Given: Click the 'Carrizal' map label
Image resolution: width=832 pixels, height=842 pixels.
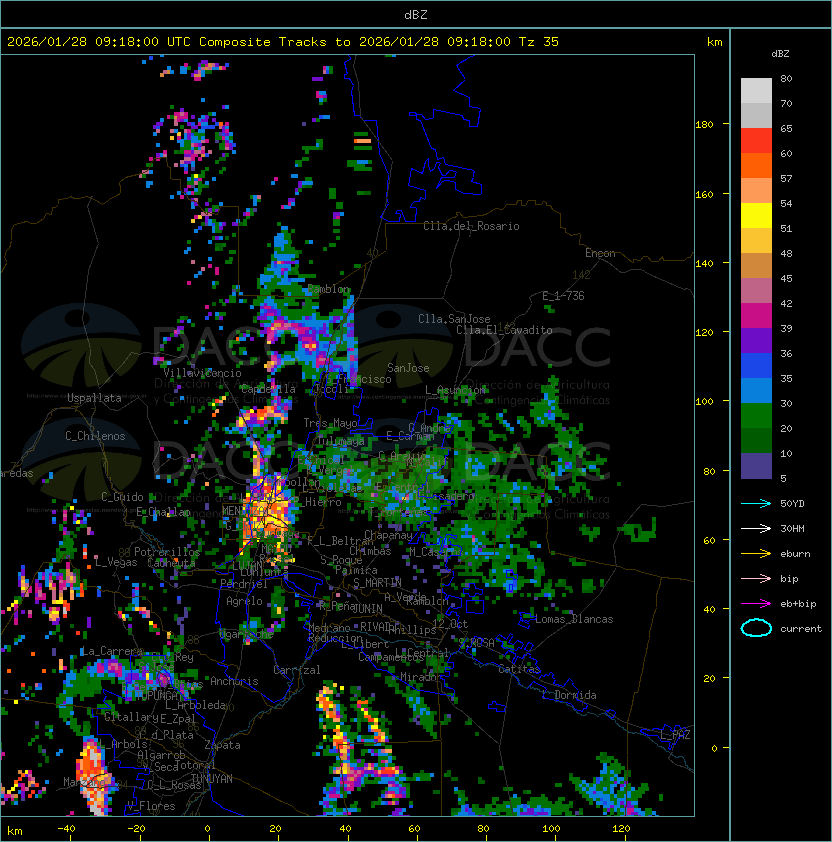Looking at the screenshot, I should (x=297, y=670).
